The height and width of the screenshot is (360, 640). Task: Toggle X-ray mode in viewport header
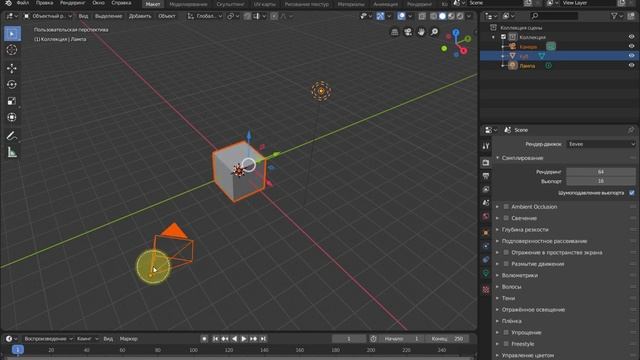click(x=422, y=16)
